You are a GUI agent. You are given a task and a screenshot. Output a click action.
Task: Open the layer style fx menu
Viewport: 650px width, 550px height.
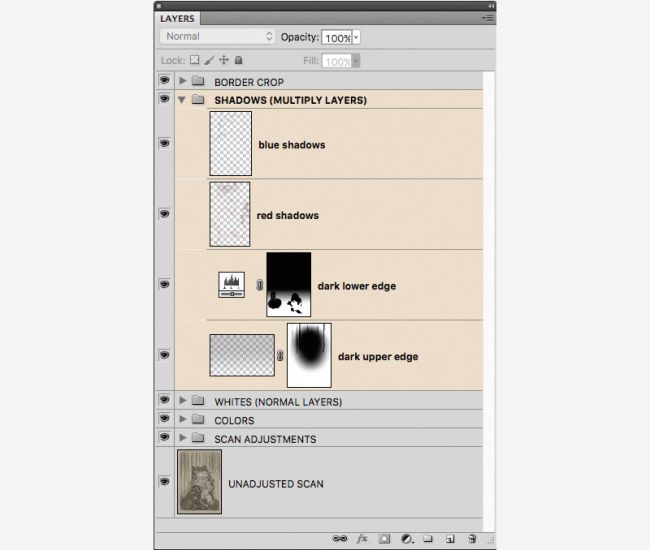[362, 539]
